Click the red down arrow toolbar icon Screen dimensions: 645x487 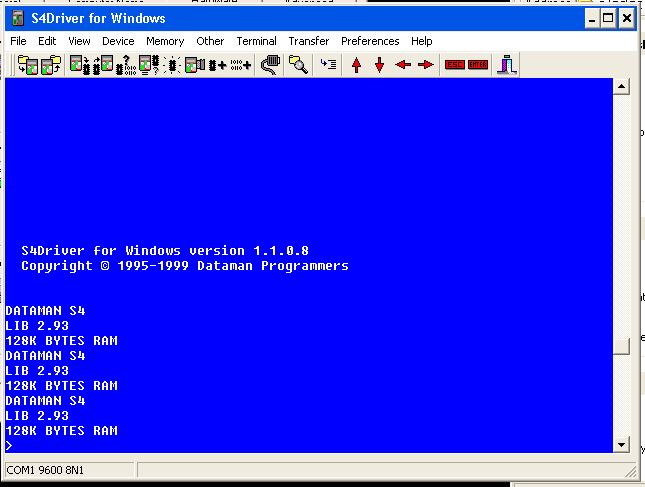(379, 65)
